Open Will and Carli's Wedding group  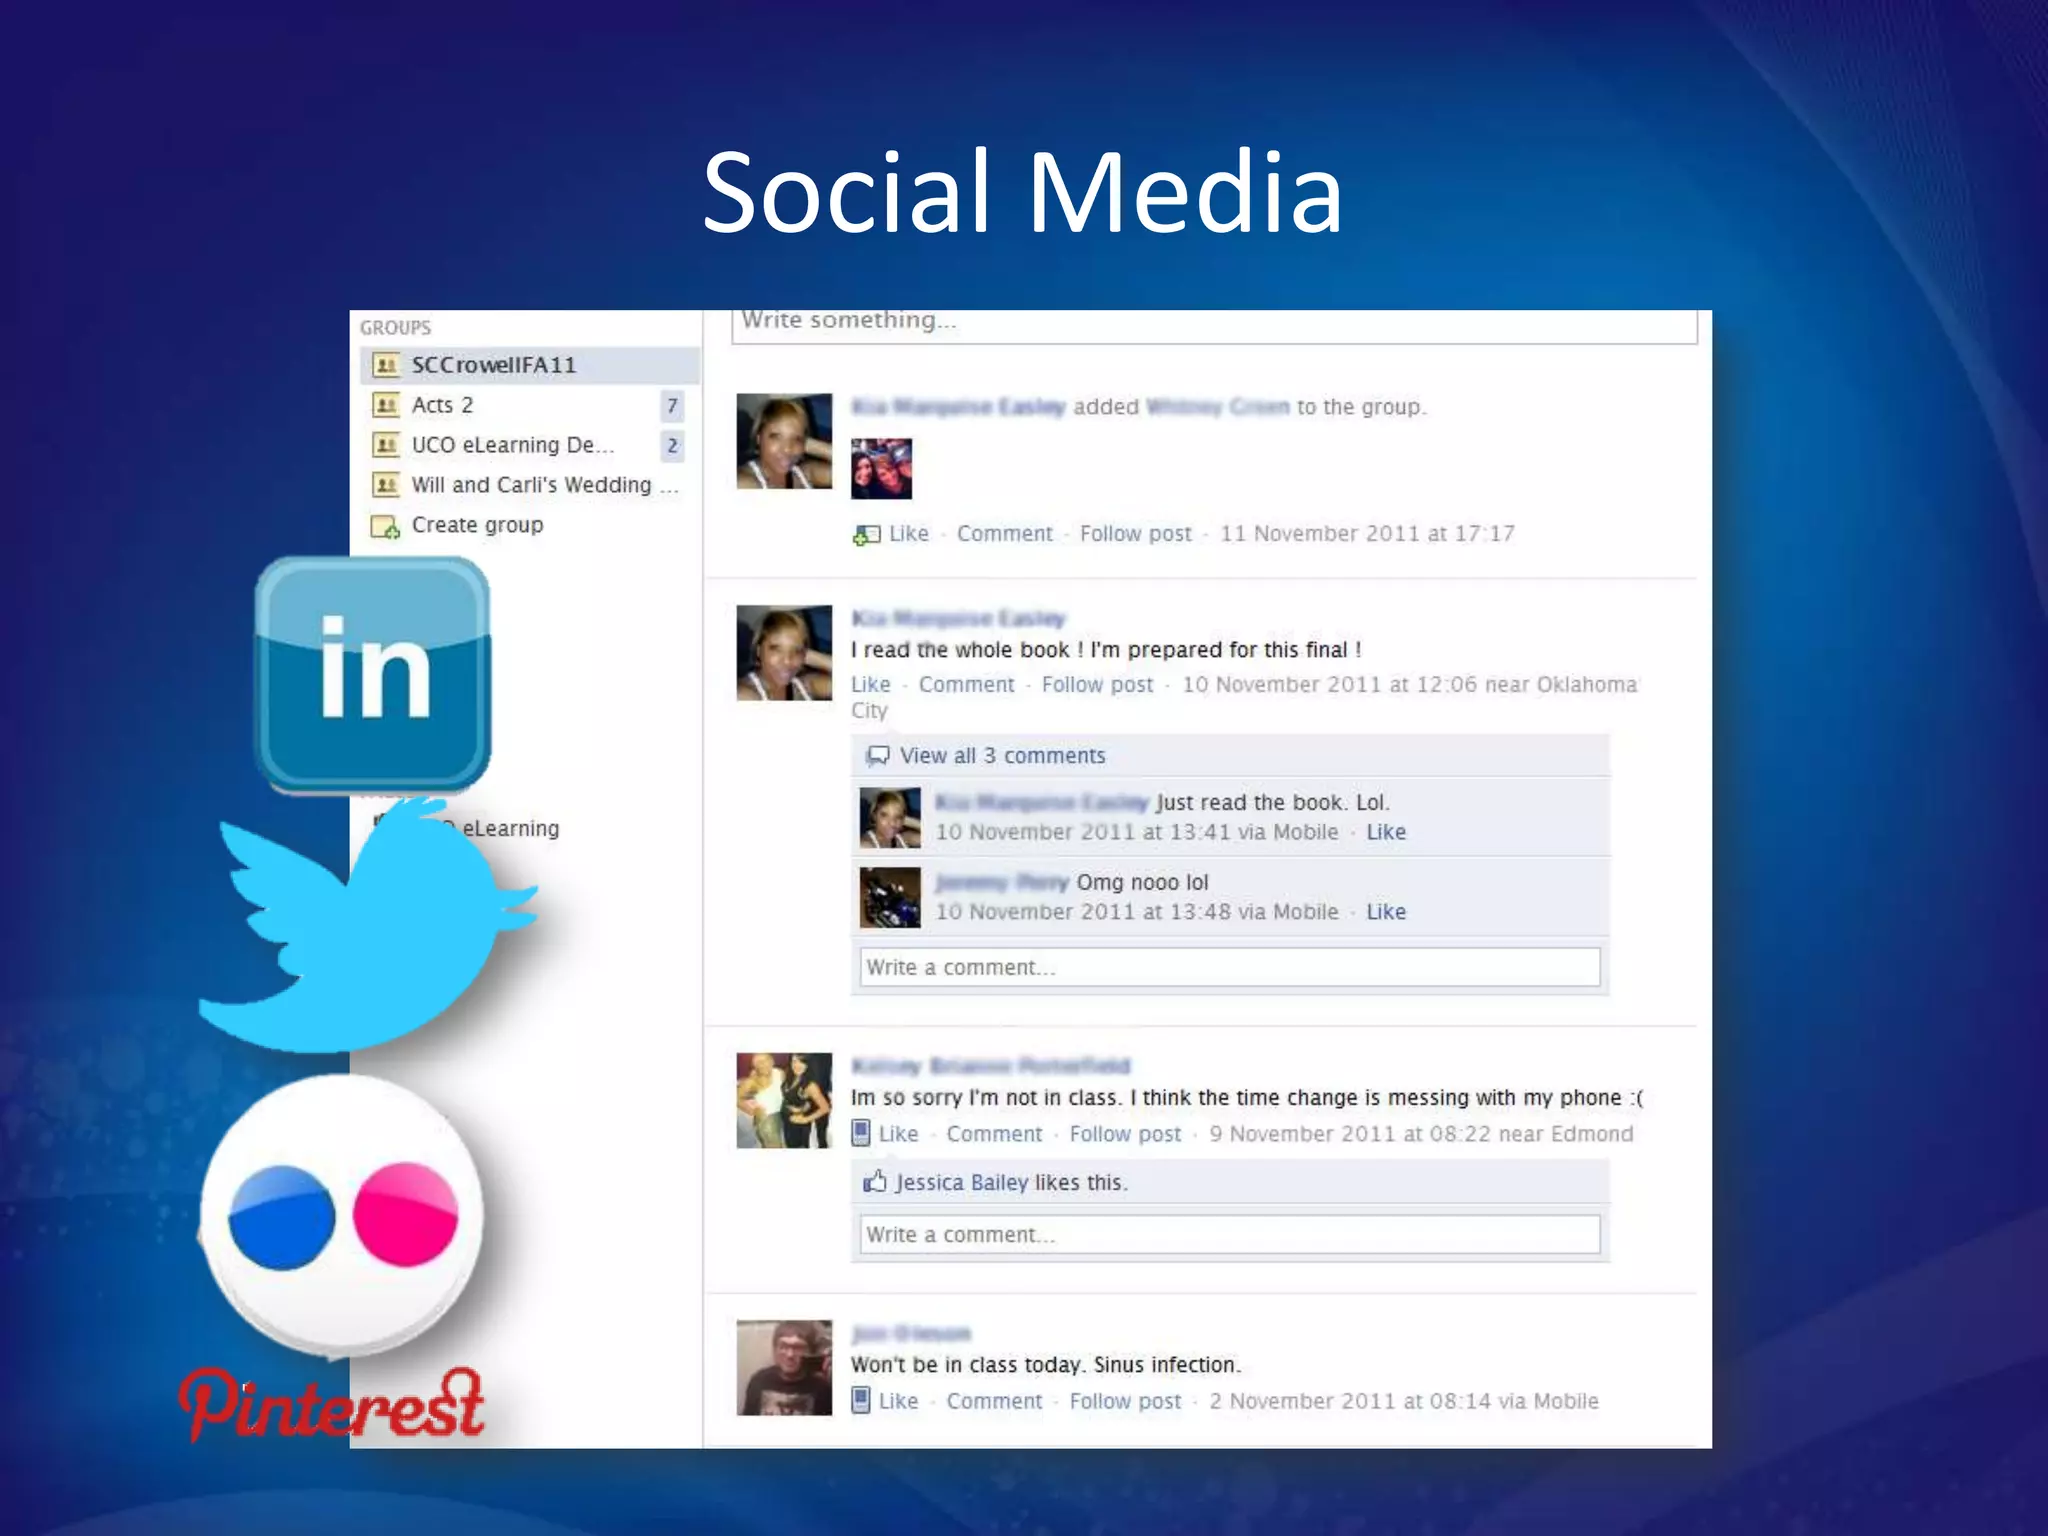(x=545, y=485)
